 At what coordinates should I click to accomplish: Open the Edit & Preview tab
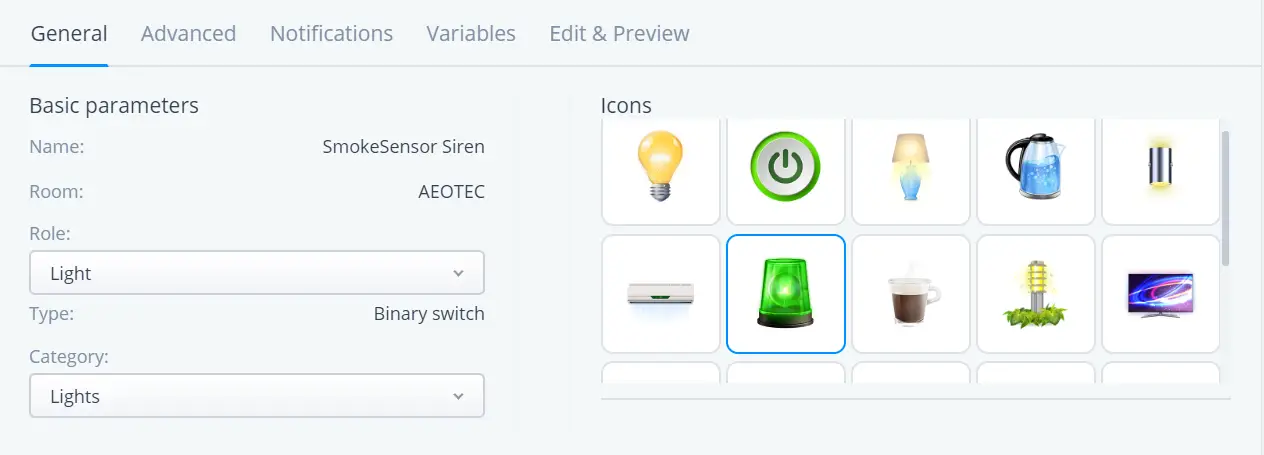coord(619,33)
